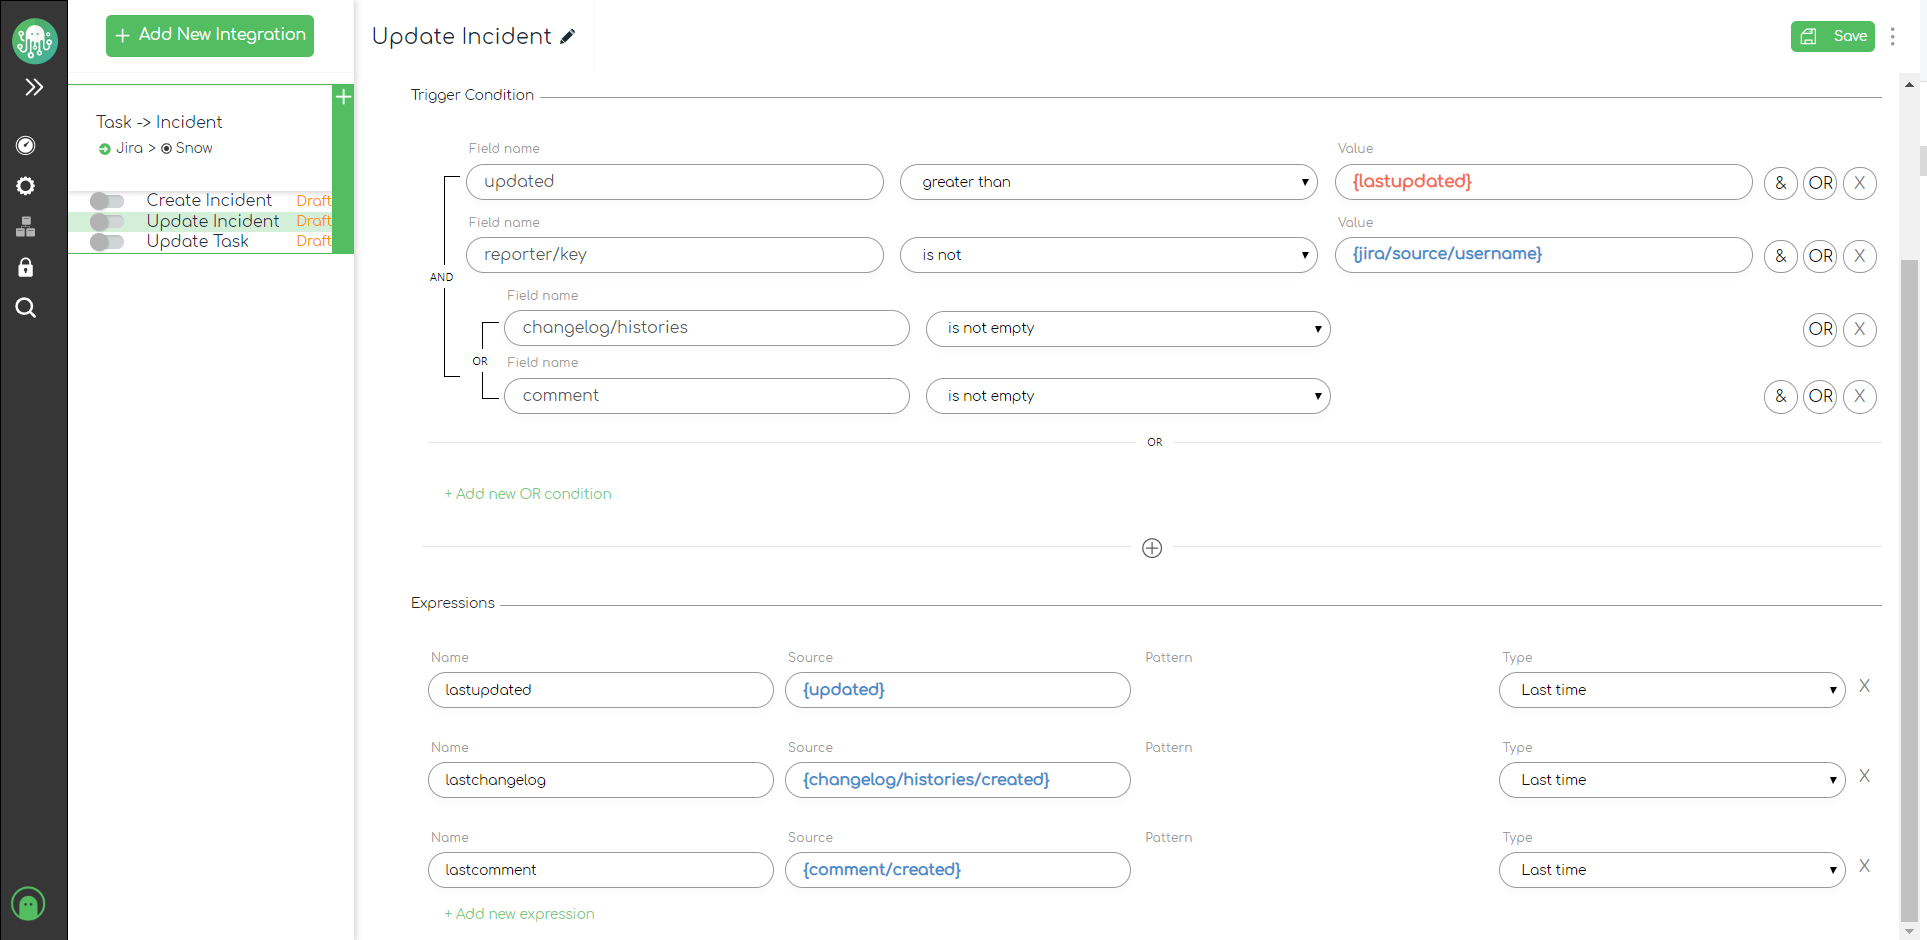
Task: Select Update Task in the integration list
Action: (x=197, y=241)
